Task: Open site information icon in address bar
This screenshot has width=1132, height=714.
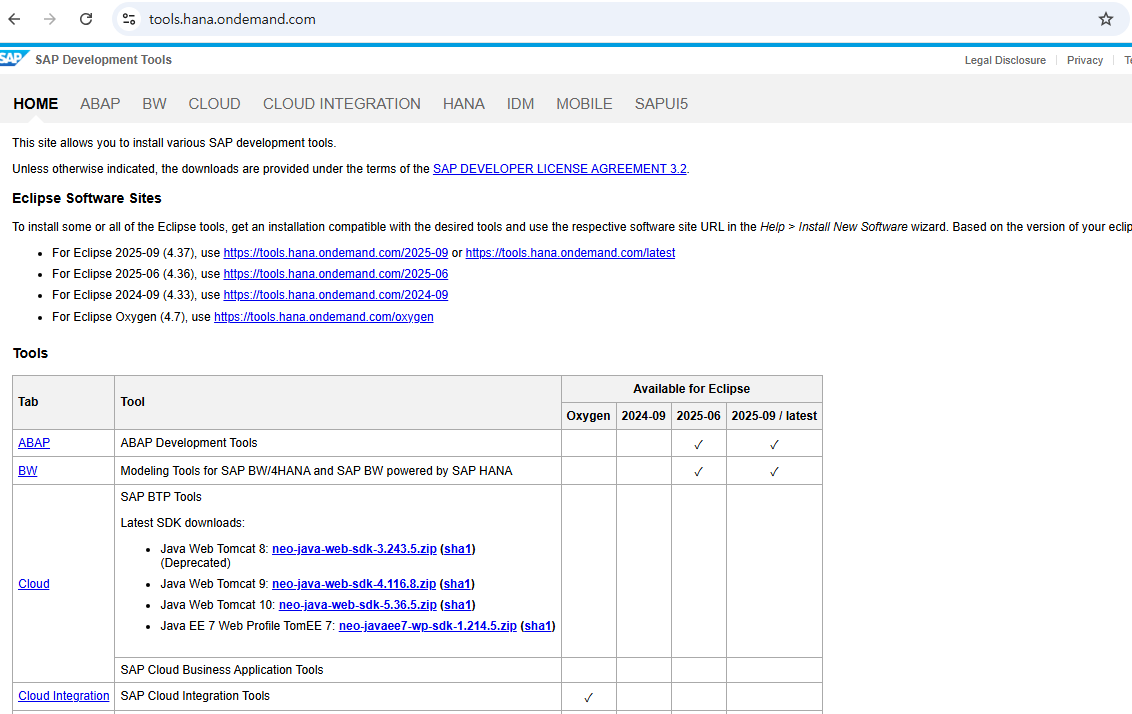Action: tap(129, 19)
